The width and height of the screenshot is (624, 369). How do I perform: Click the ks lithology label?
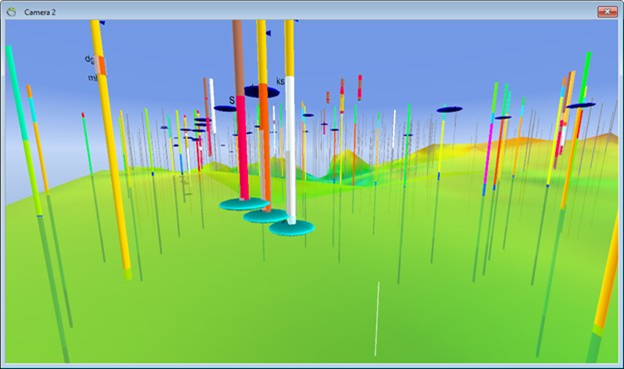[280, 81]
